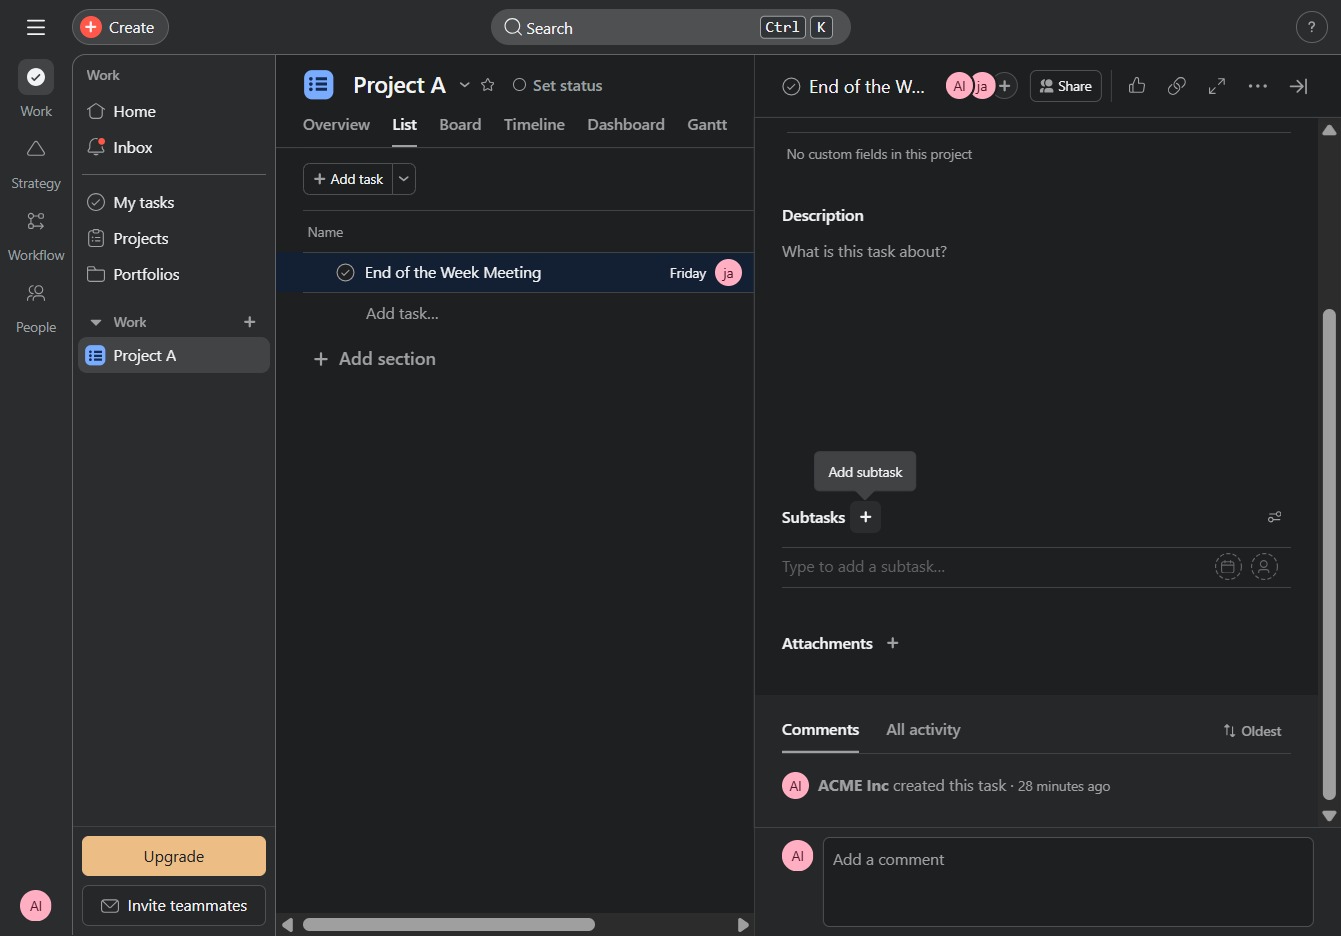Switch to List tab
The width and height of the screenshot is (1341, 936).
point(404,124)
